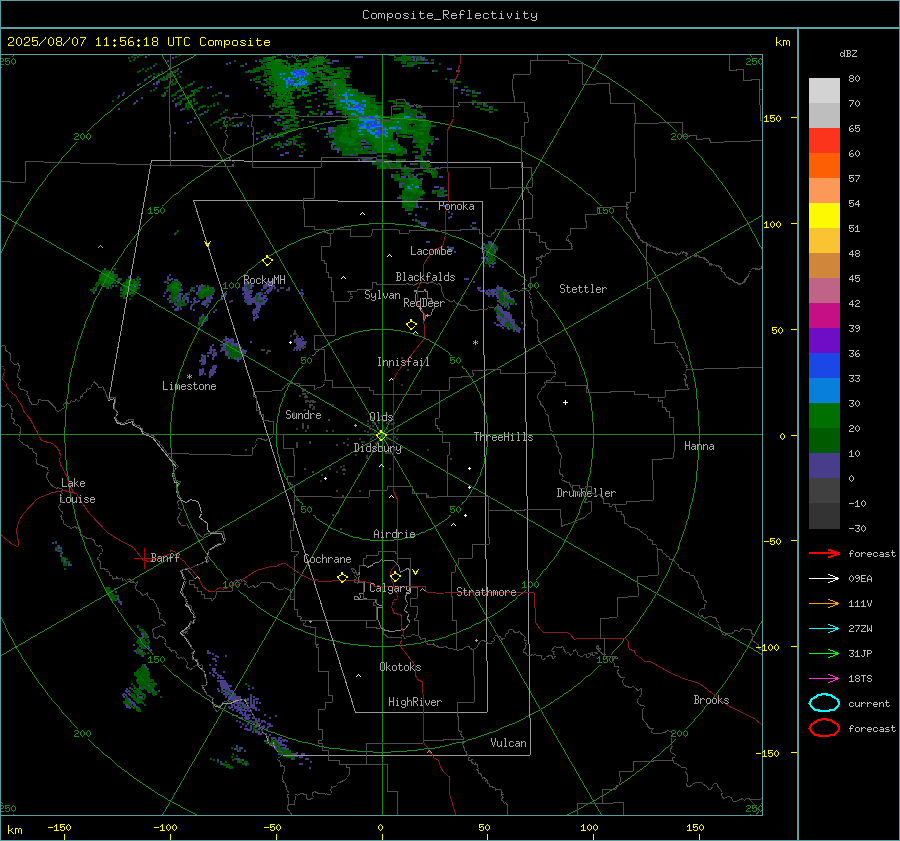
Task: Click the Strathmore label
Action: click(x=486, y=592)
